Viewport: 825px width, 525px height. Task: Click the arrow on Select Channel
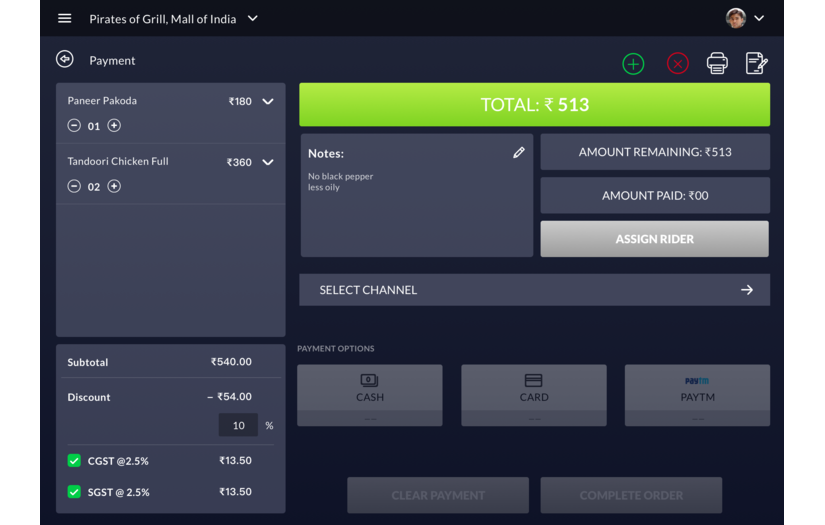tap(747, 290)
